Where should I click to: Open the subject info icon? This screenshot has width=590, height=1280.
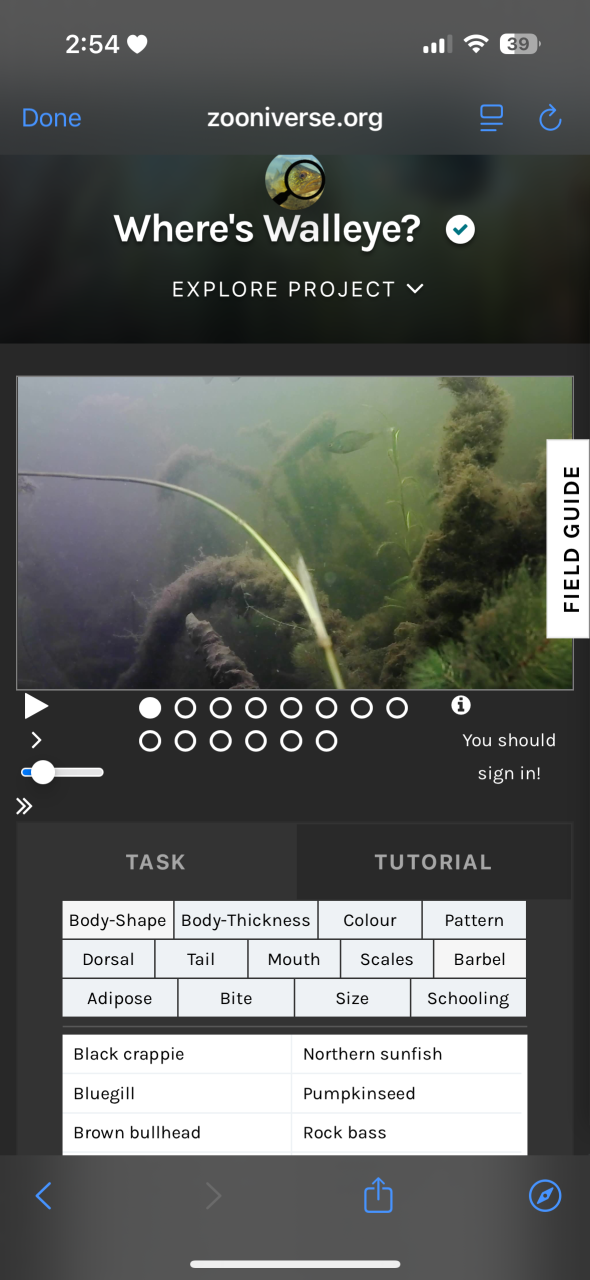click(x=461, y=705)
